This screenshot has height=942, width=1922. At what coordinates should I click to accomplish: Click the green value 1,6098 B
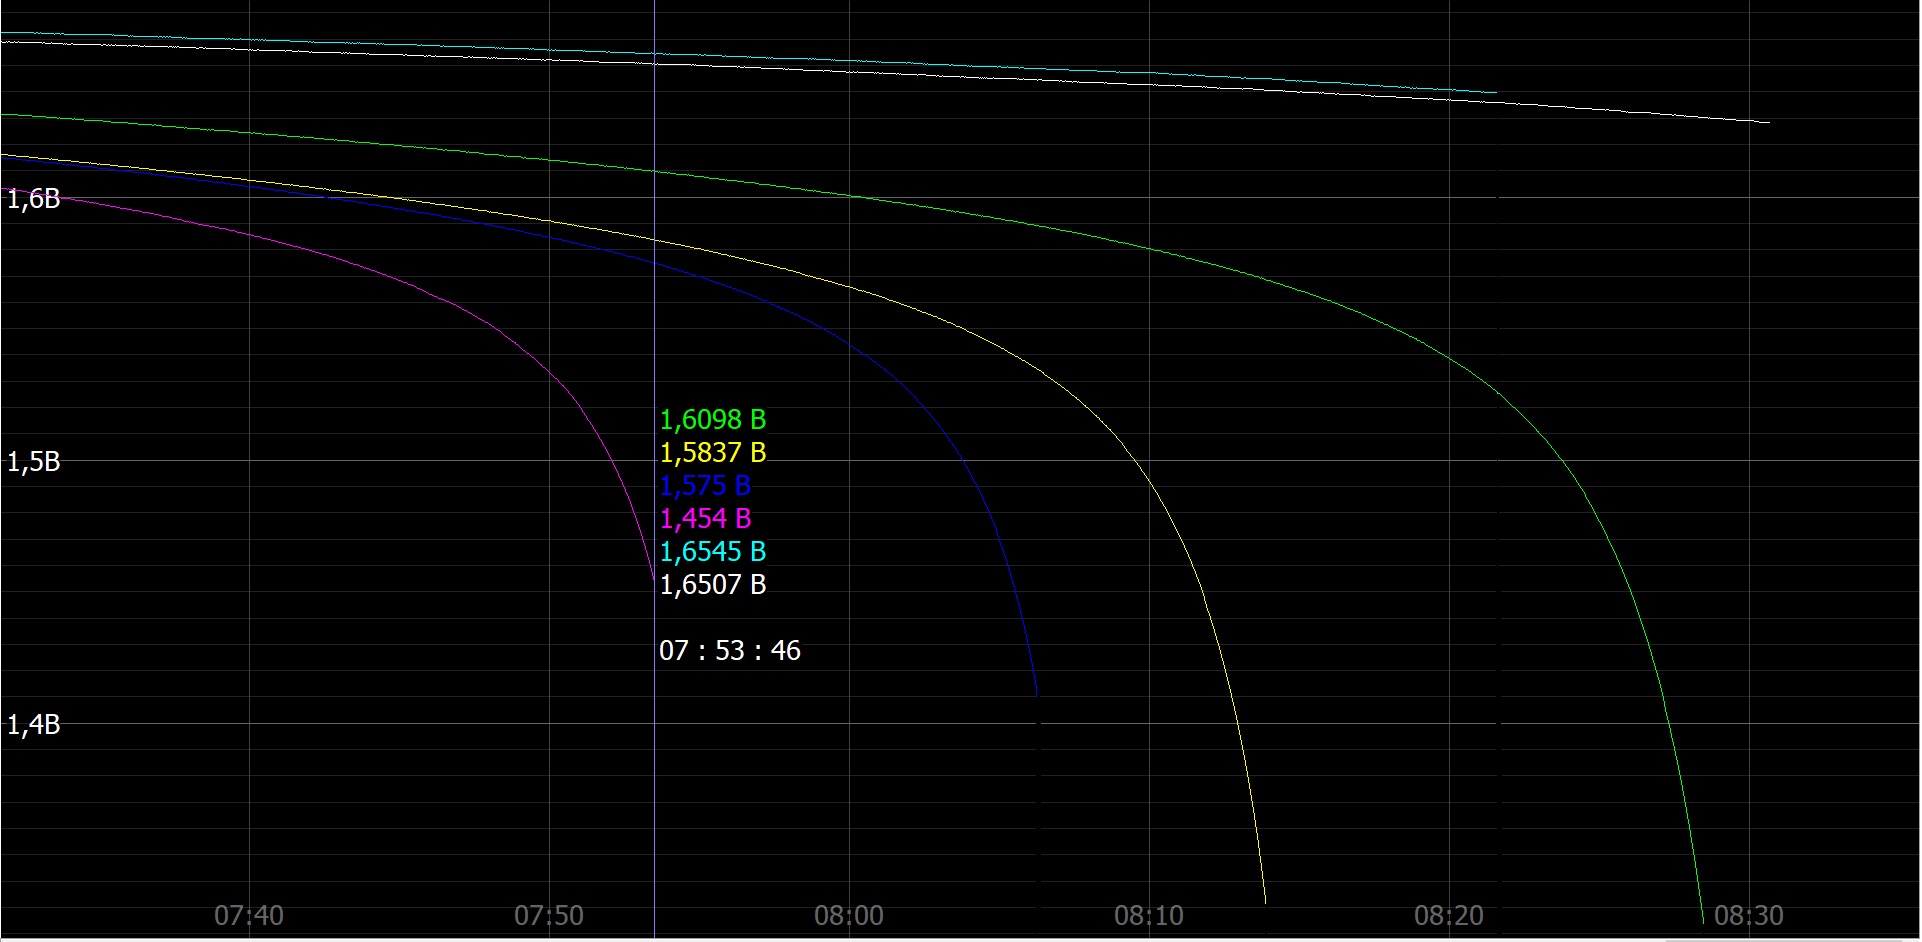(712, 420)
